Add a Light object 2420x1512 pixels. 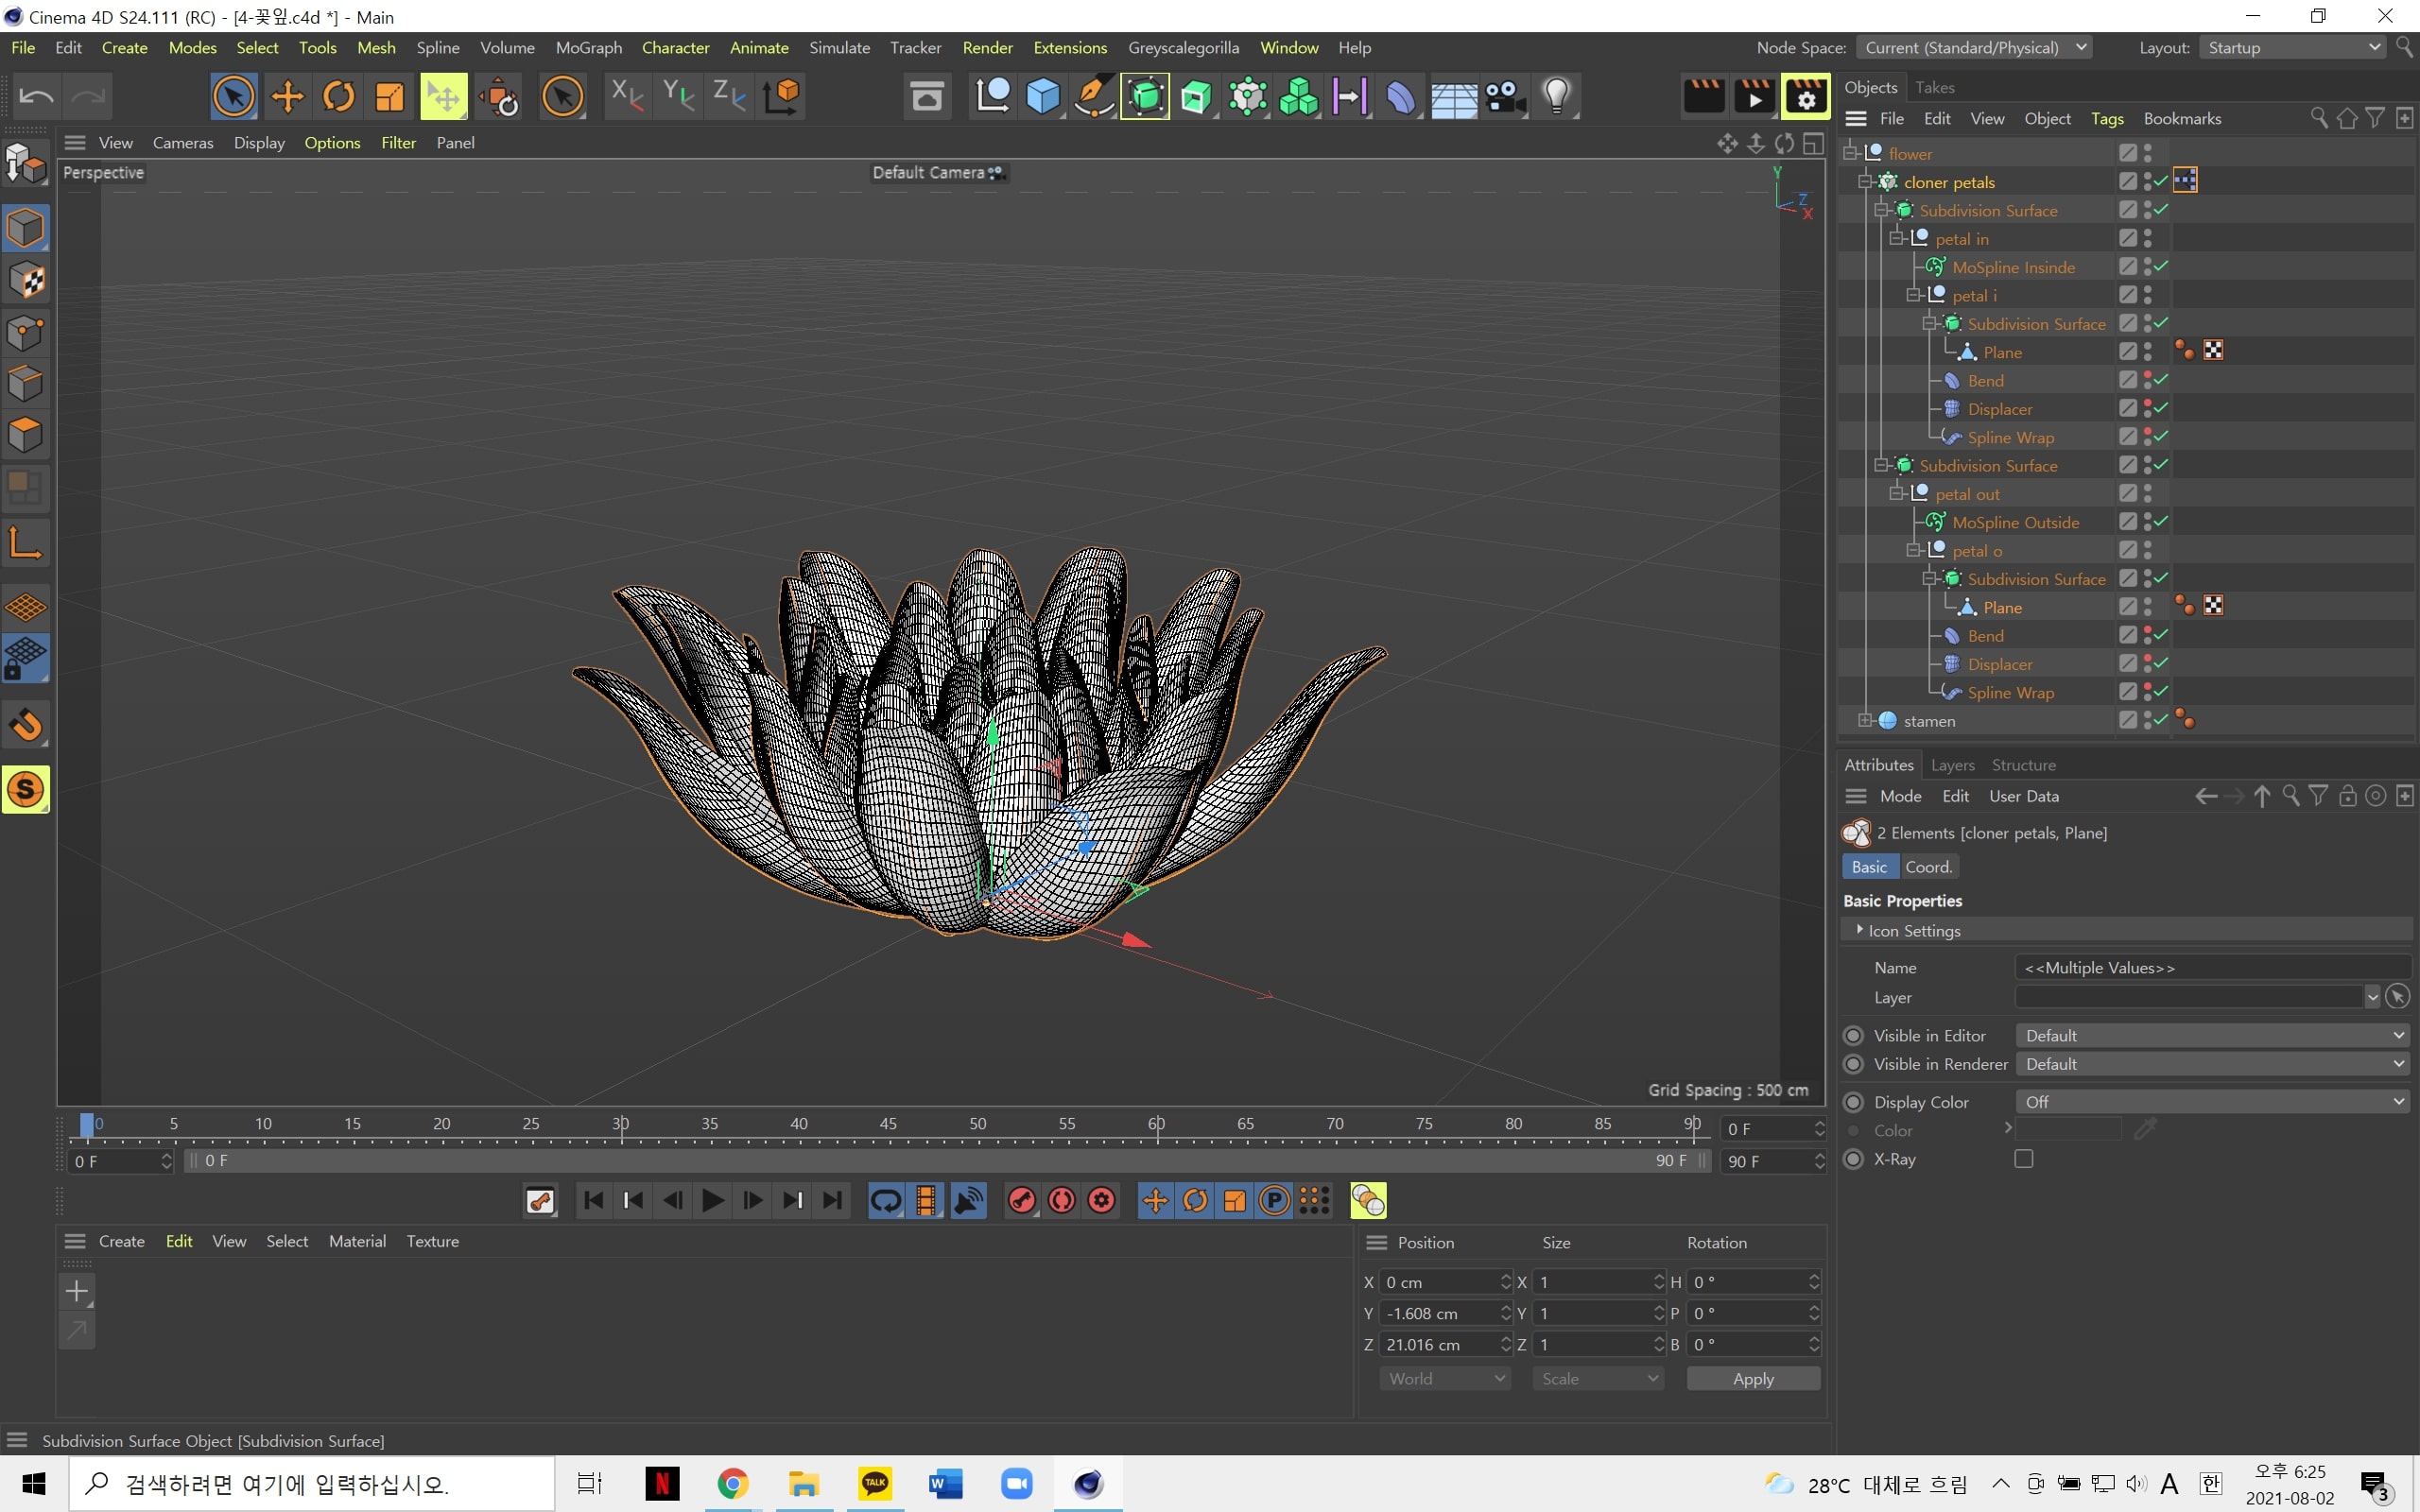click(x=1556, y=97)
